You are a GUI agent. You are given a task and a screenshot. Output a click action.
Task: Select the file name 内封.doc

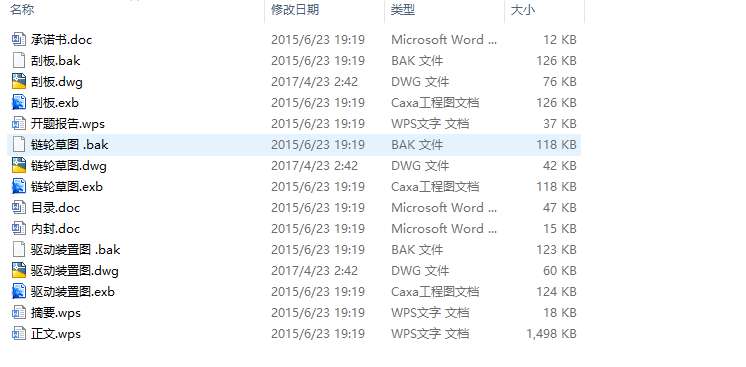[56, 228]
